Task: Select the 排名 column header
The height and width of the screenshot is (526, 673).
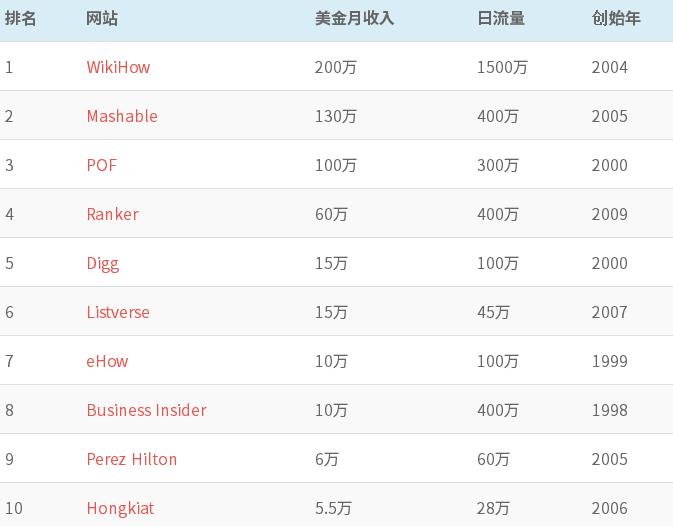Action: pos(20,18)
